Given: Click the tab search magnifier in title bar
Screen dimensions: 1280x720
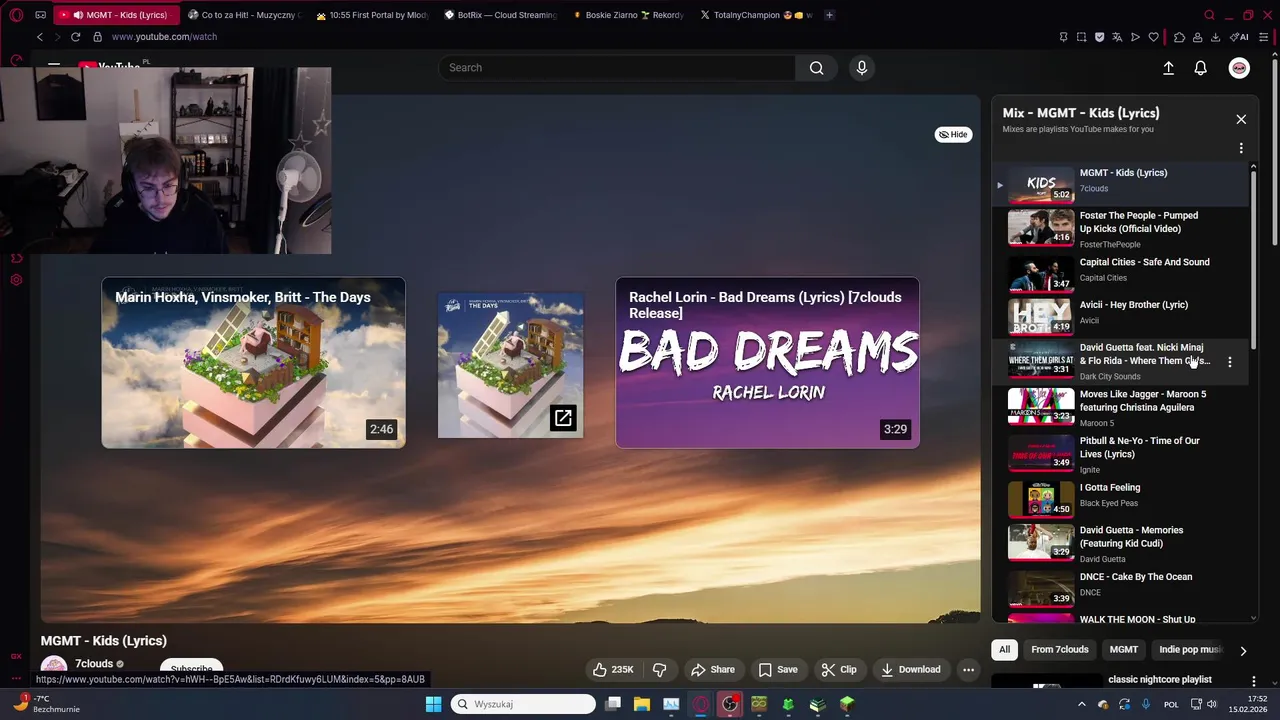Looking at the screenshot, I should point(1209,15).
